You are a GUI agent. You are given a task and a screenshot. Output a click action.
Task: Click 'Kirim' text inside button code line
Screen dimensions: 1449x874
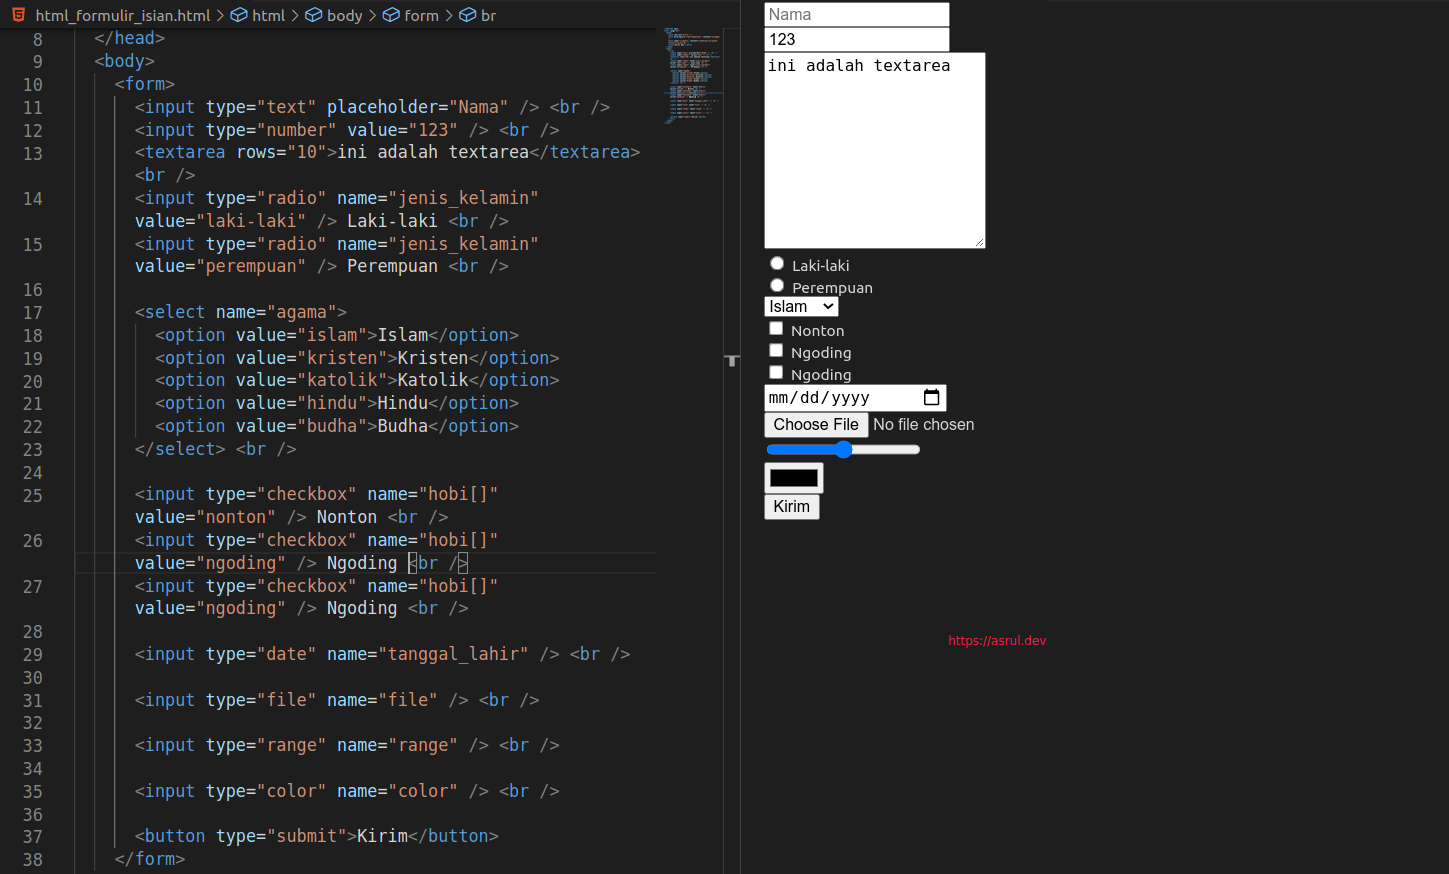pos(382,836)
